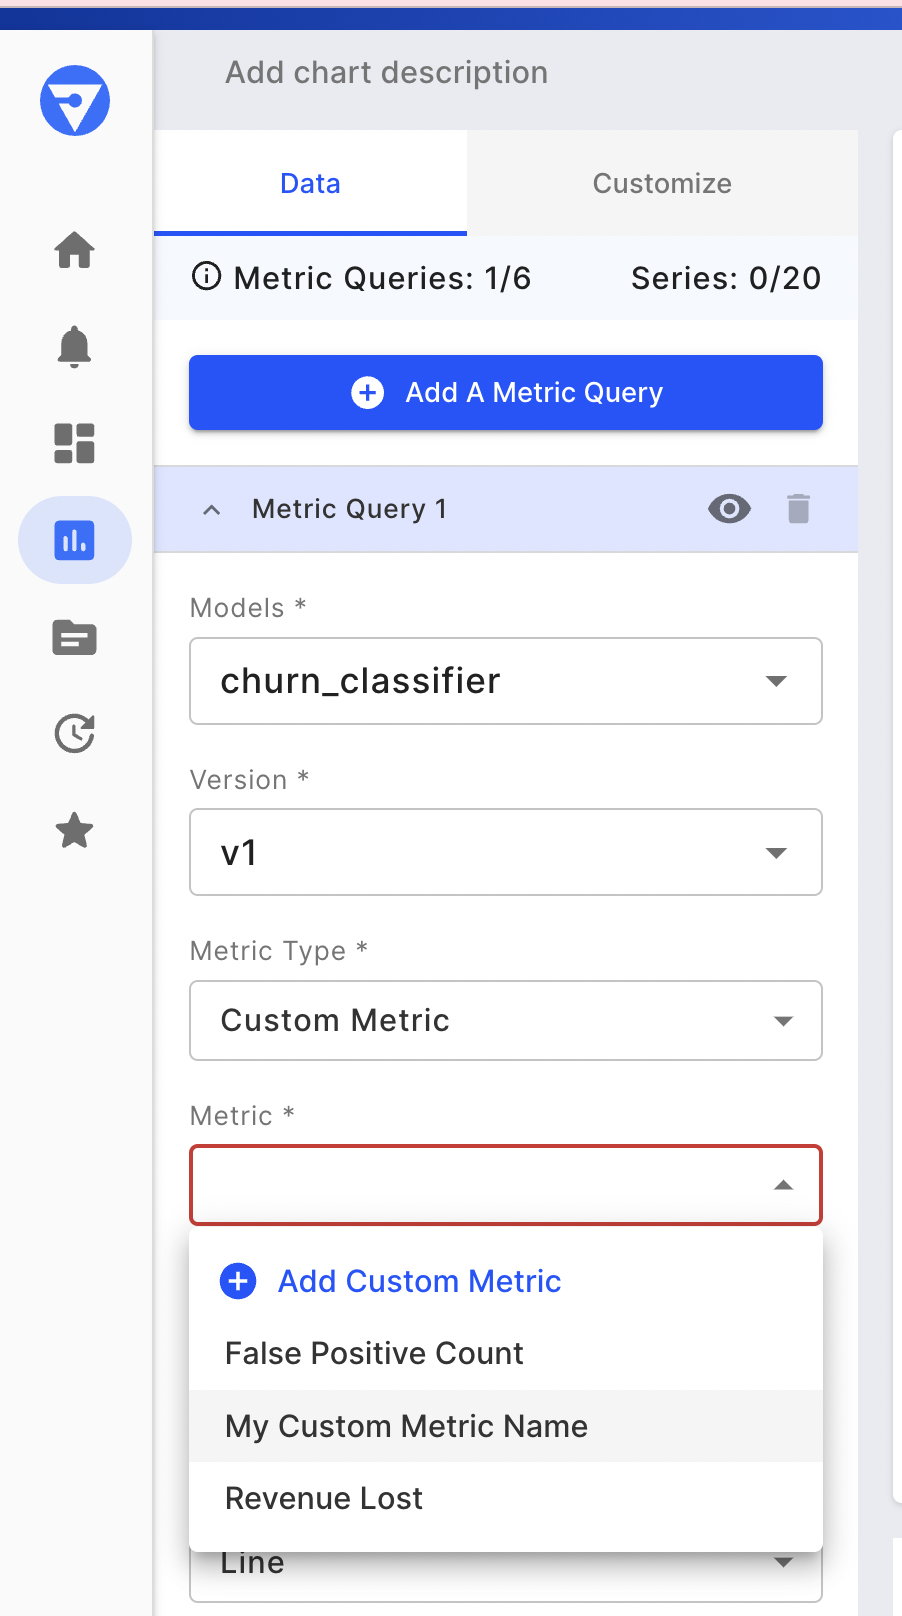This screenshot has height=1616, width=902.
Task: Toggle visibility of Metric Query 1
Action: coord(729,509)
